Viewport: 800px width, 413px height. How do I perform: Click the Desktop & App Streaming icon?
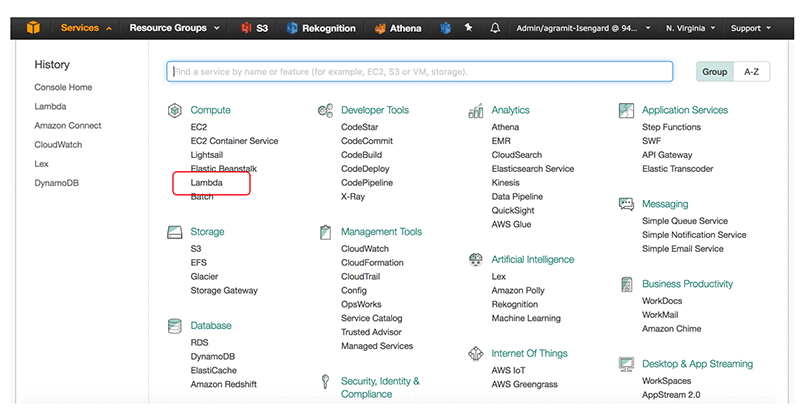click(626, 364)
